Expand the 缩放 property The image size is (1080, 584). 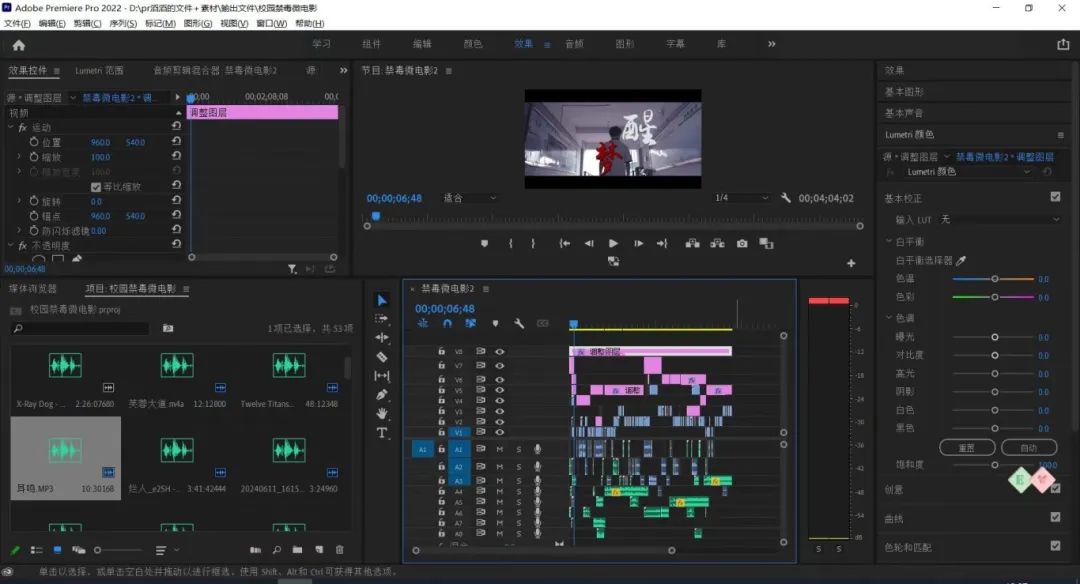point(19,157)
